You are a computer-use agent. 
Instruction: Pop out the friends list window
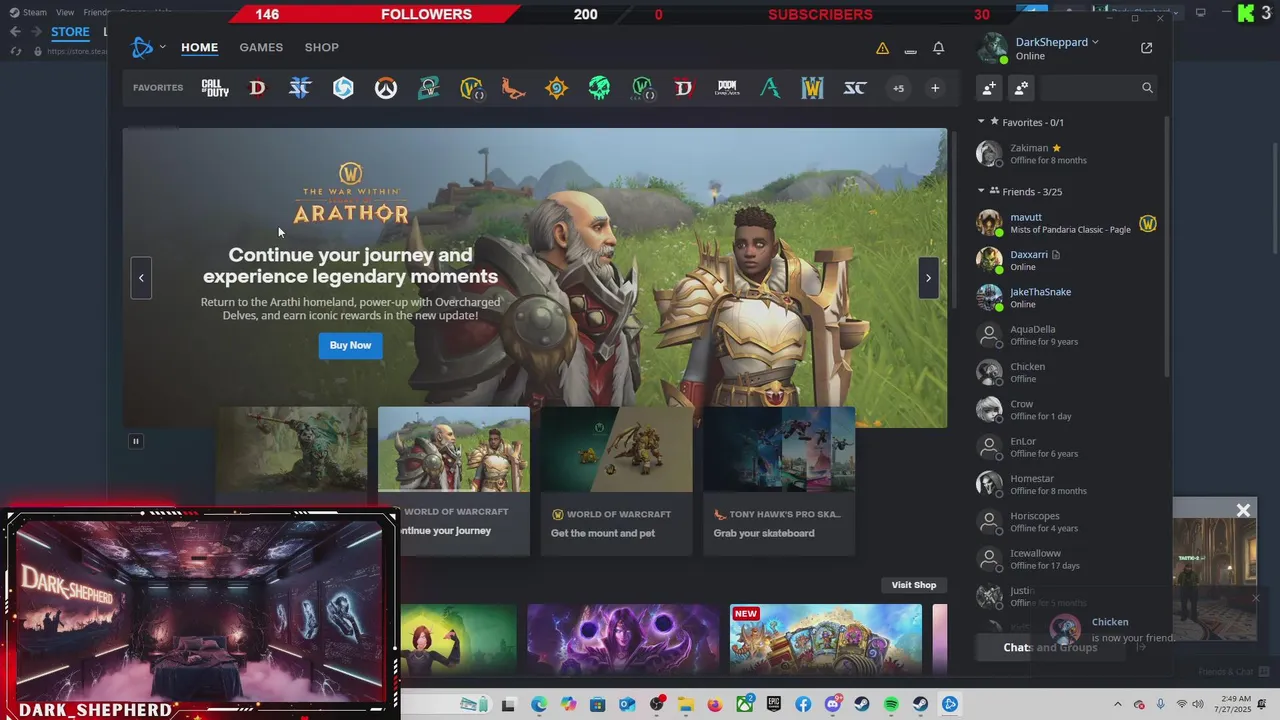[x=1146, y=48]
